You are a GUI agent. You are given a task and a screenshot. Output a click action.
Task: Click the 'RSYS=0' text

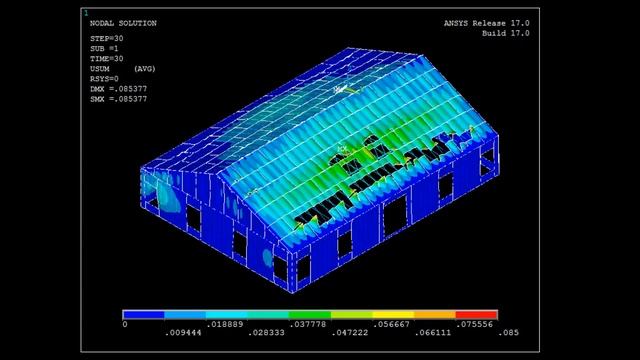click(104, 79)
